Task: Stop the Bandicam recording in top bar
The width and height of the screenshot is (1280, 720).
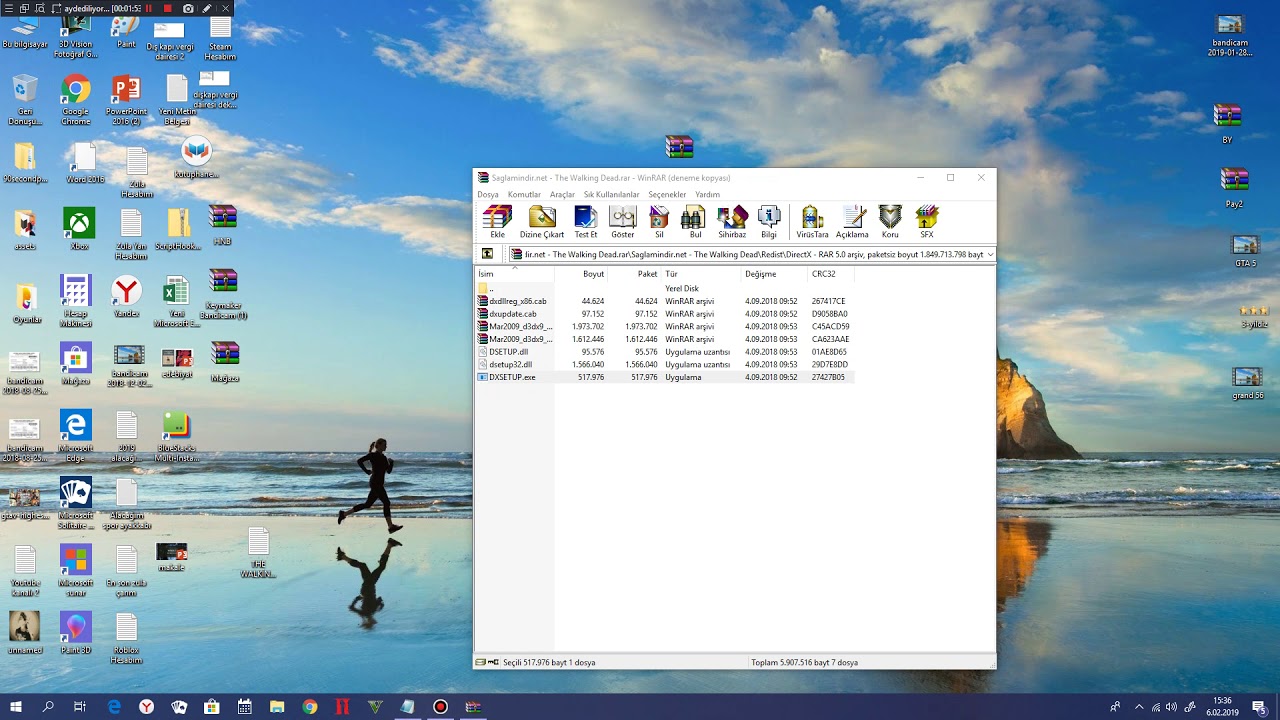Action: click(x=168, y=8)
